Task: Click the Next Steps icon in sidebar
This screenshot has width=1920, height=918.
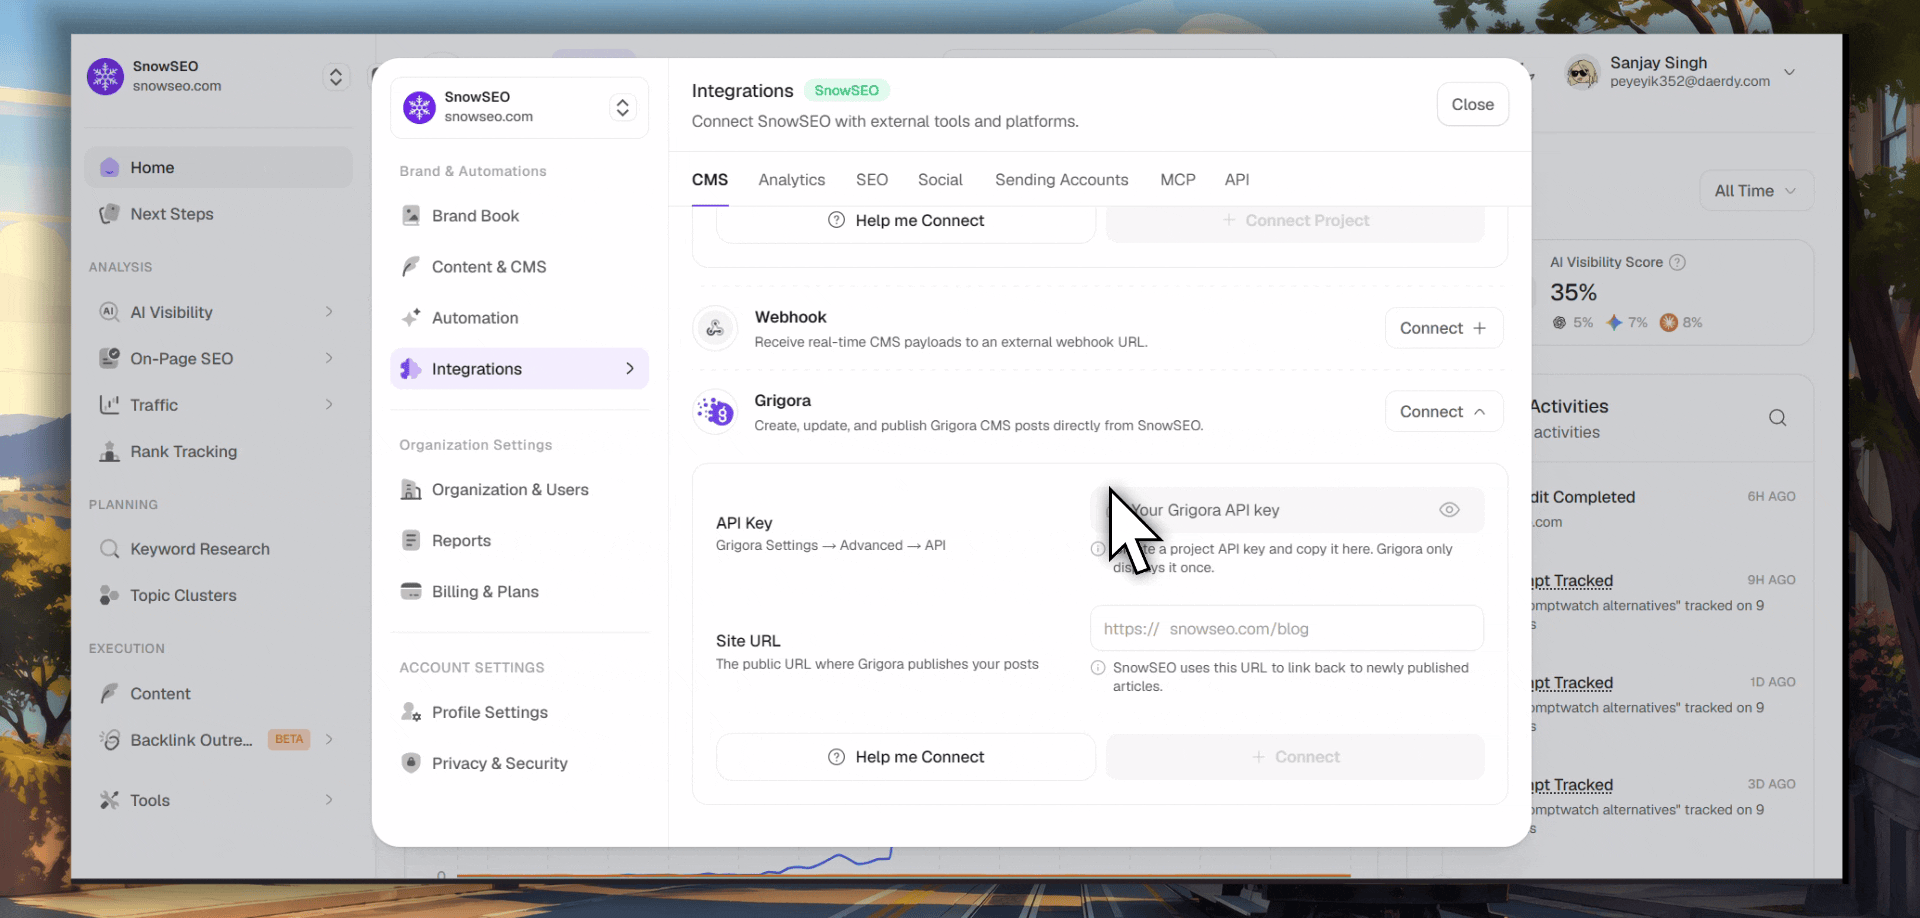Action: click(110, 214)
